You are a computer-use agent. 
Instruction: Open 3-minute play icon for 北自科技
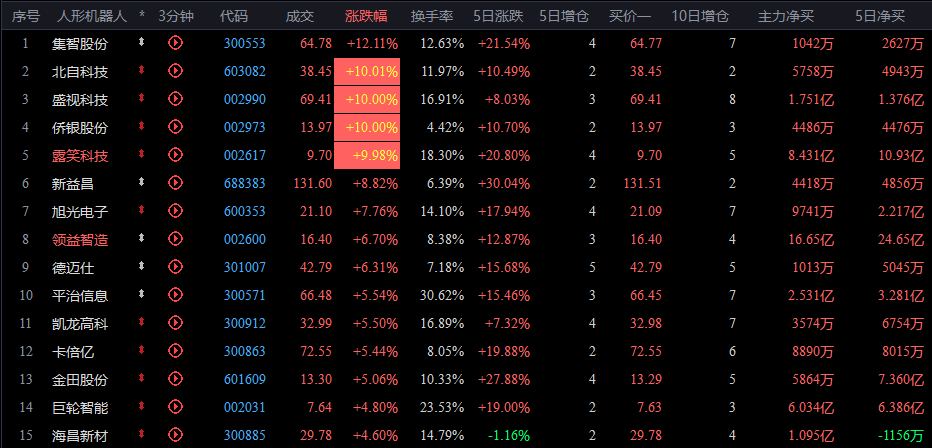pos(175,71)
